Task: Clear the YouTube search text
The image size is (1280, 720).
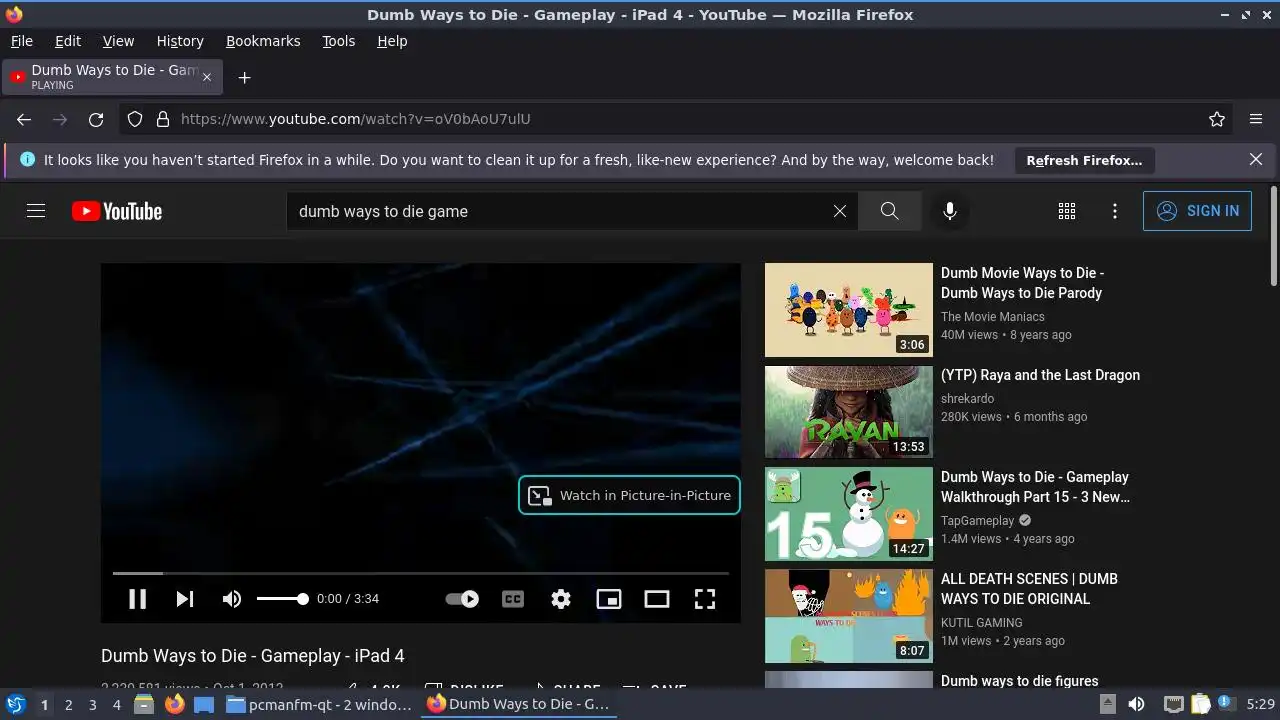Action: coord(840,211)
